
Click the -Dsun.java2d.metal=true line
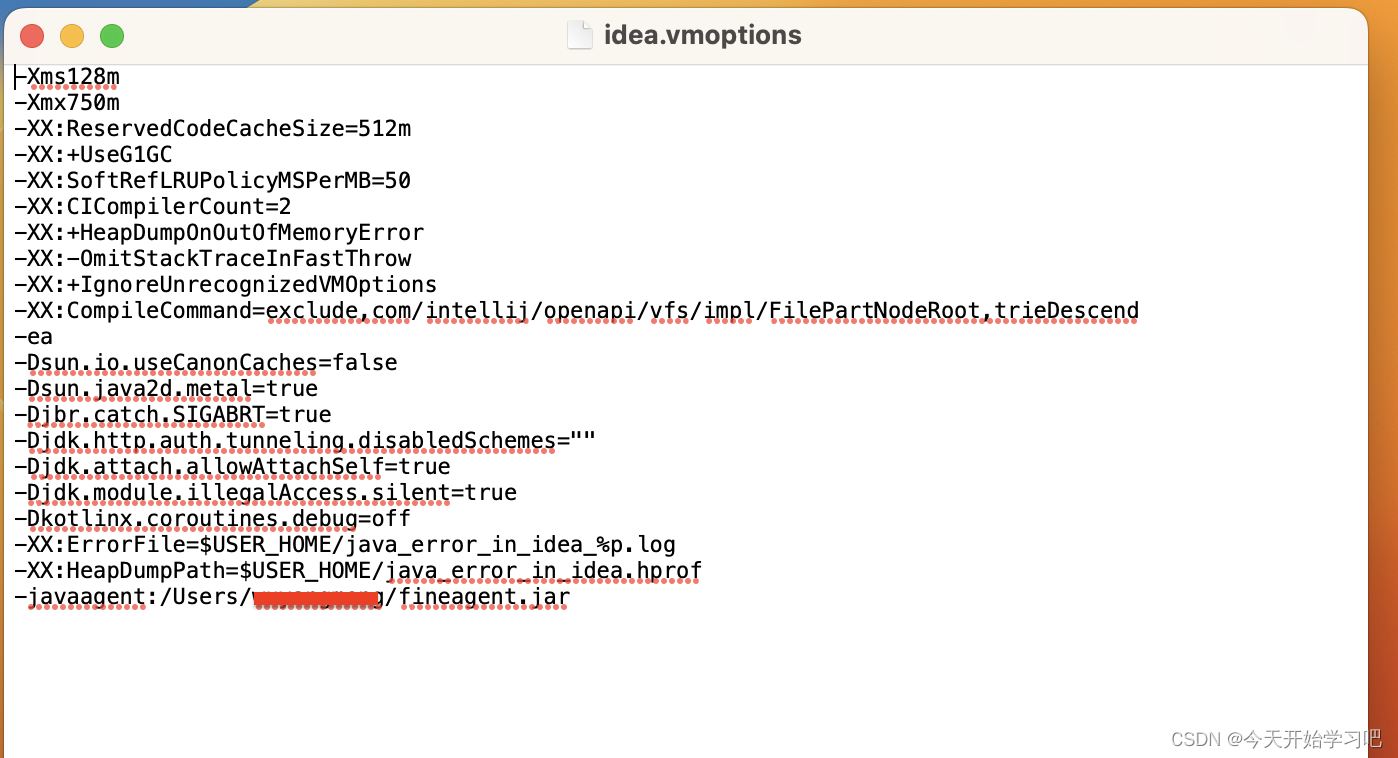click(166, 389)
